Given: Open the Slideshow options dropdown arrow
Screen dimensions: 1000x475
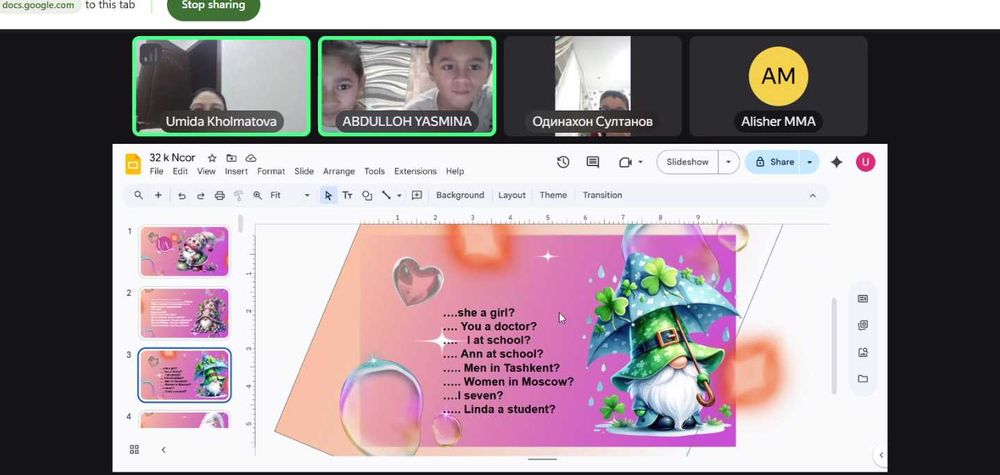Looking at the screenshot, I should click(x=728, y=162).
